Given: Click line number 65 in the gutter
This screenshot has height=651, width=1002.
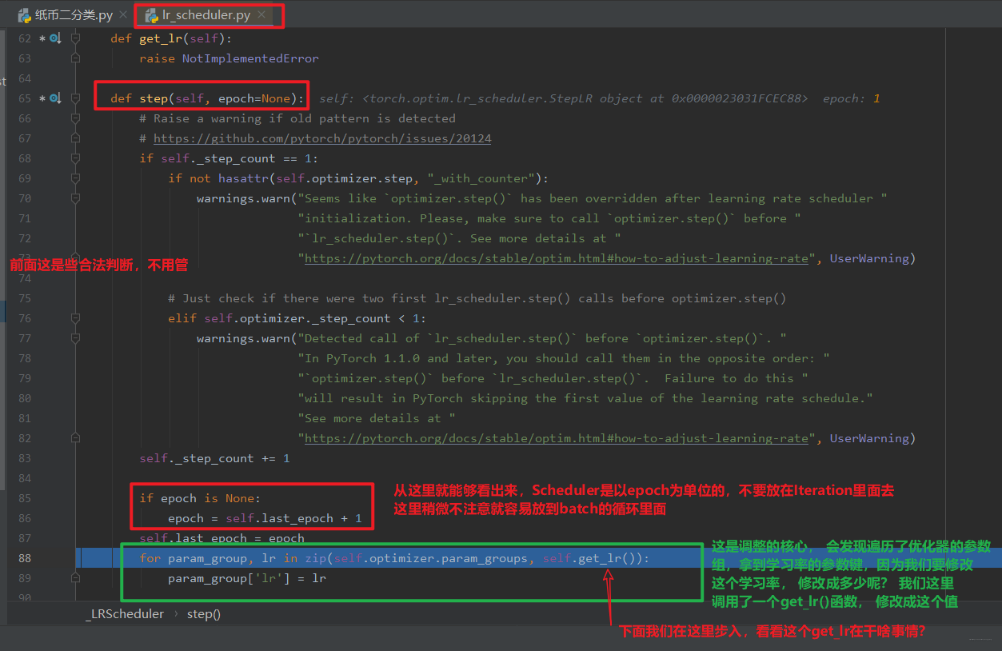Looking at the screenshot, I should pos(24,98).
